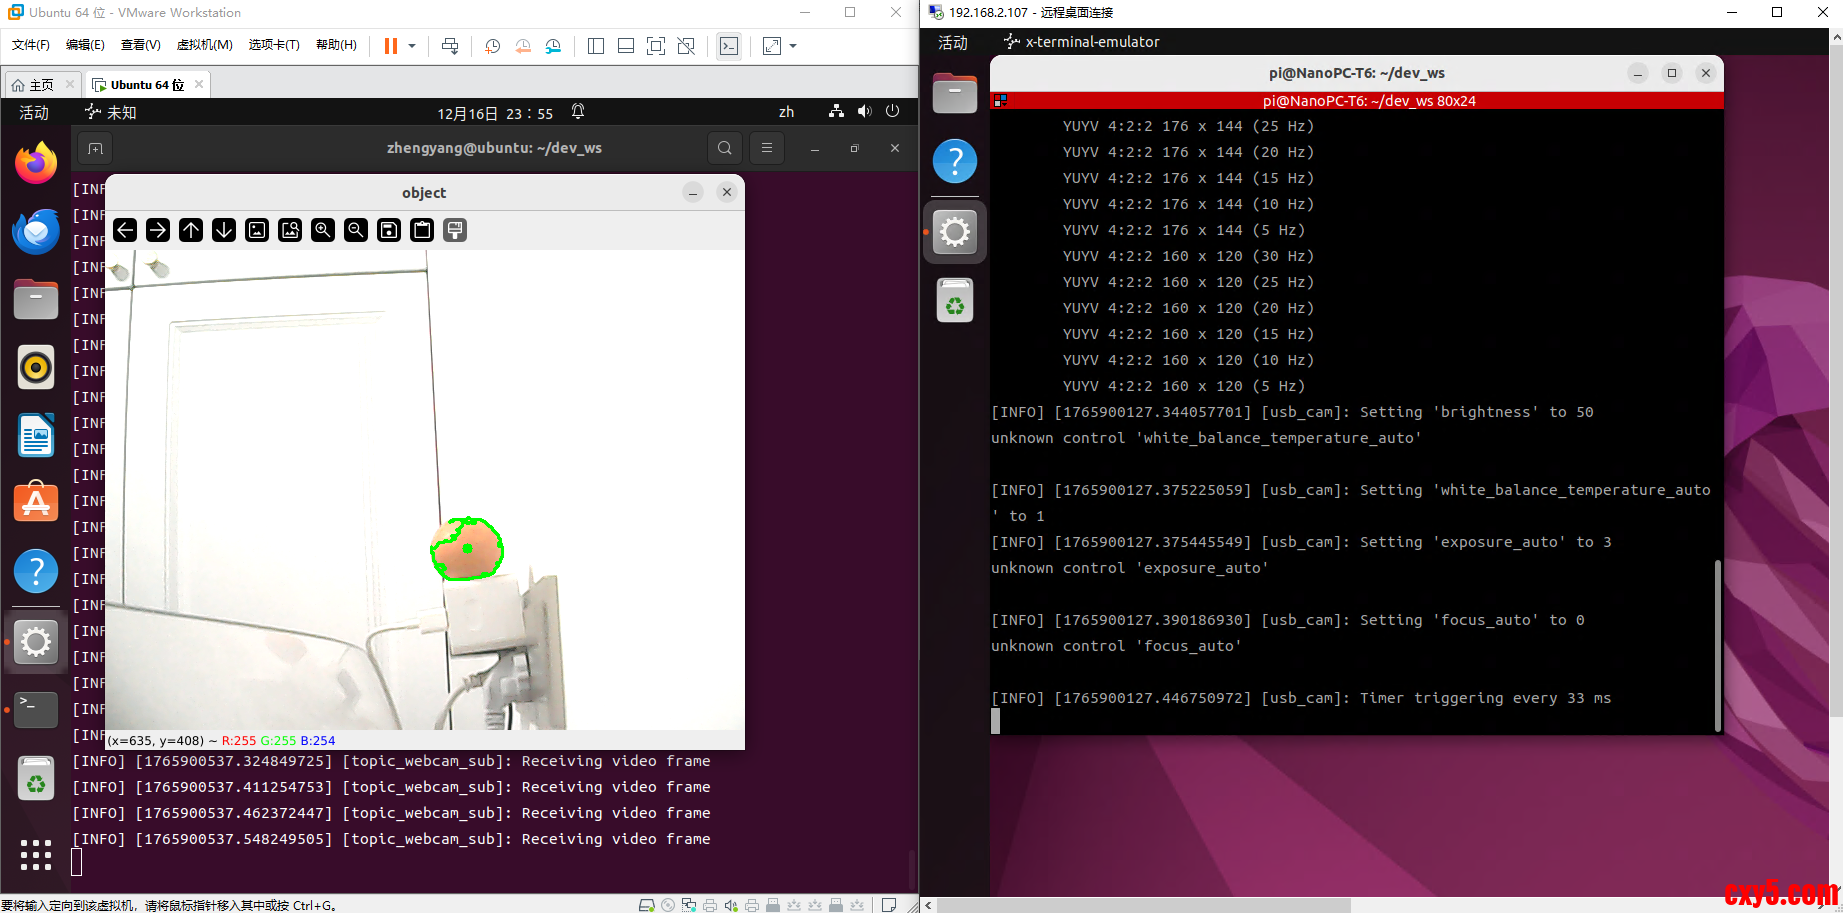Click zoom out magnifier in object toolbar

point(356,231)
